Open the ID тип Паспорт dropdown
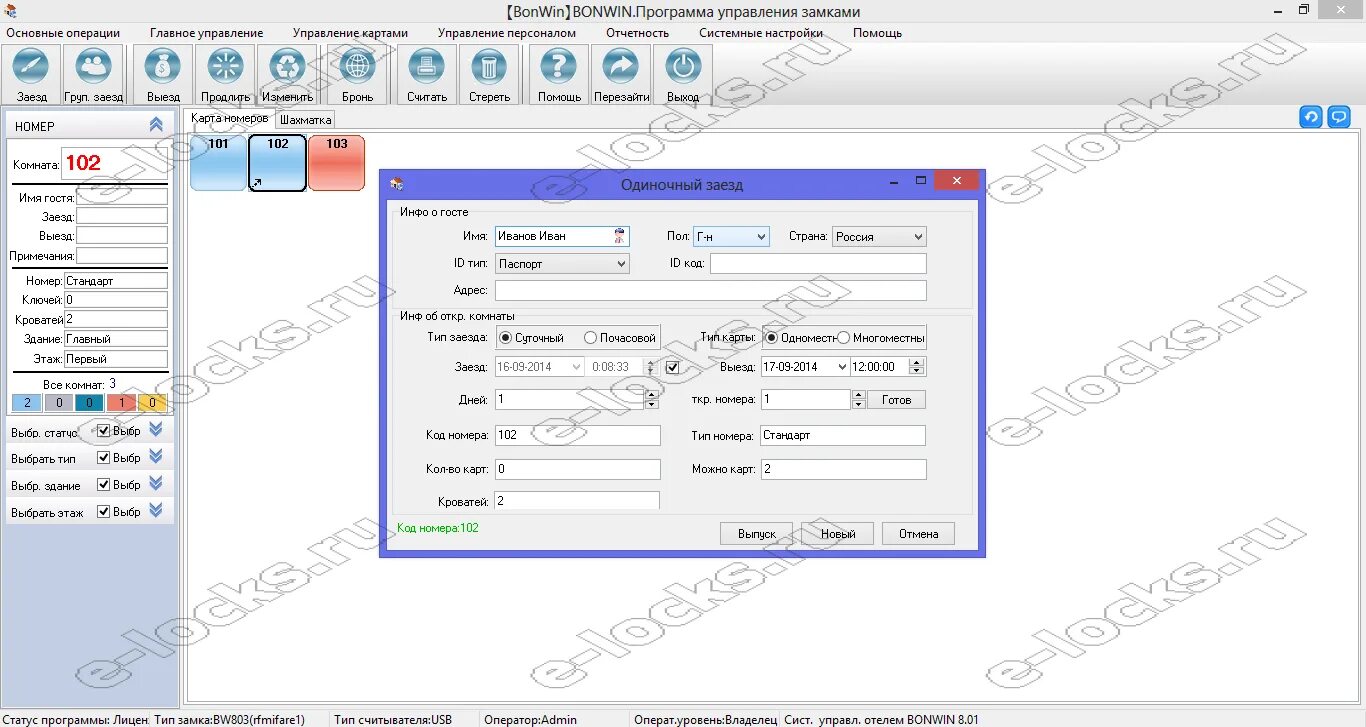The image size is (1366, 727). pyautogui.click(x=562, y=264)
